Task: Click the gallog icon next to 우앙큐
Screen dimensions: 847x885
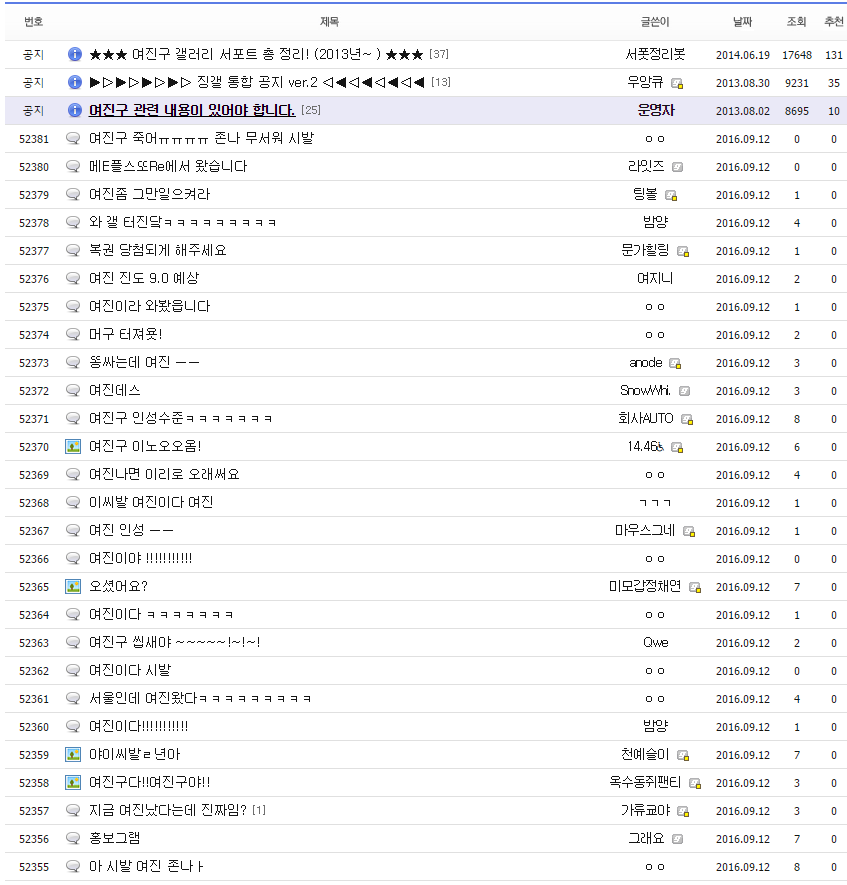Action: [x=677, y=84]
